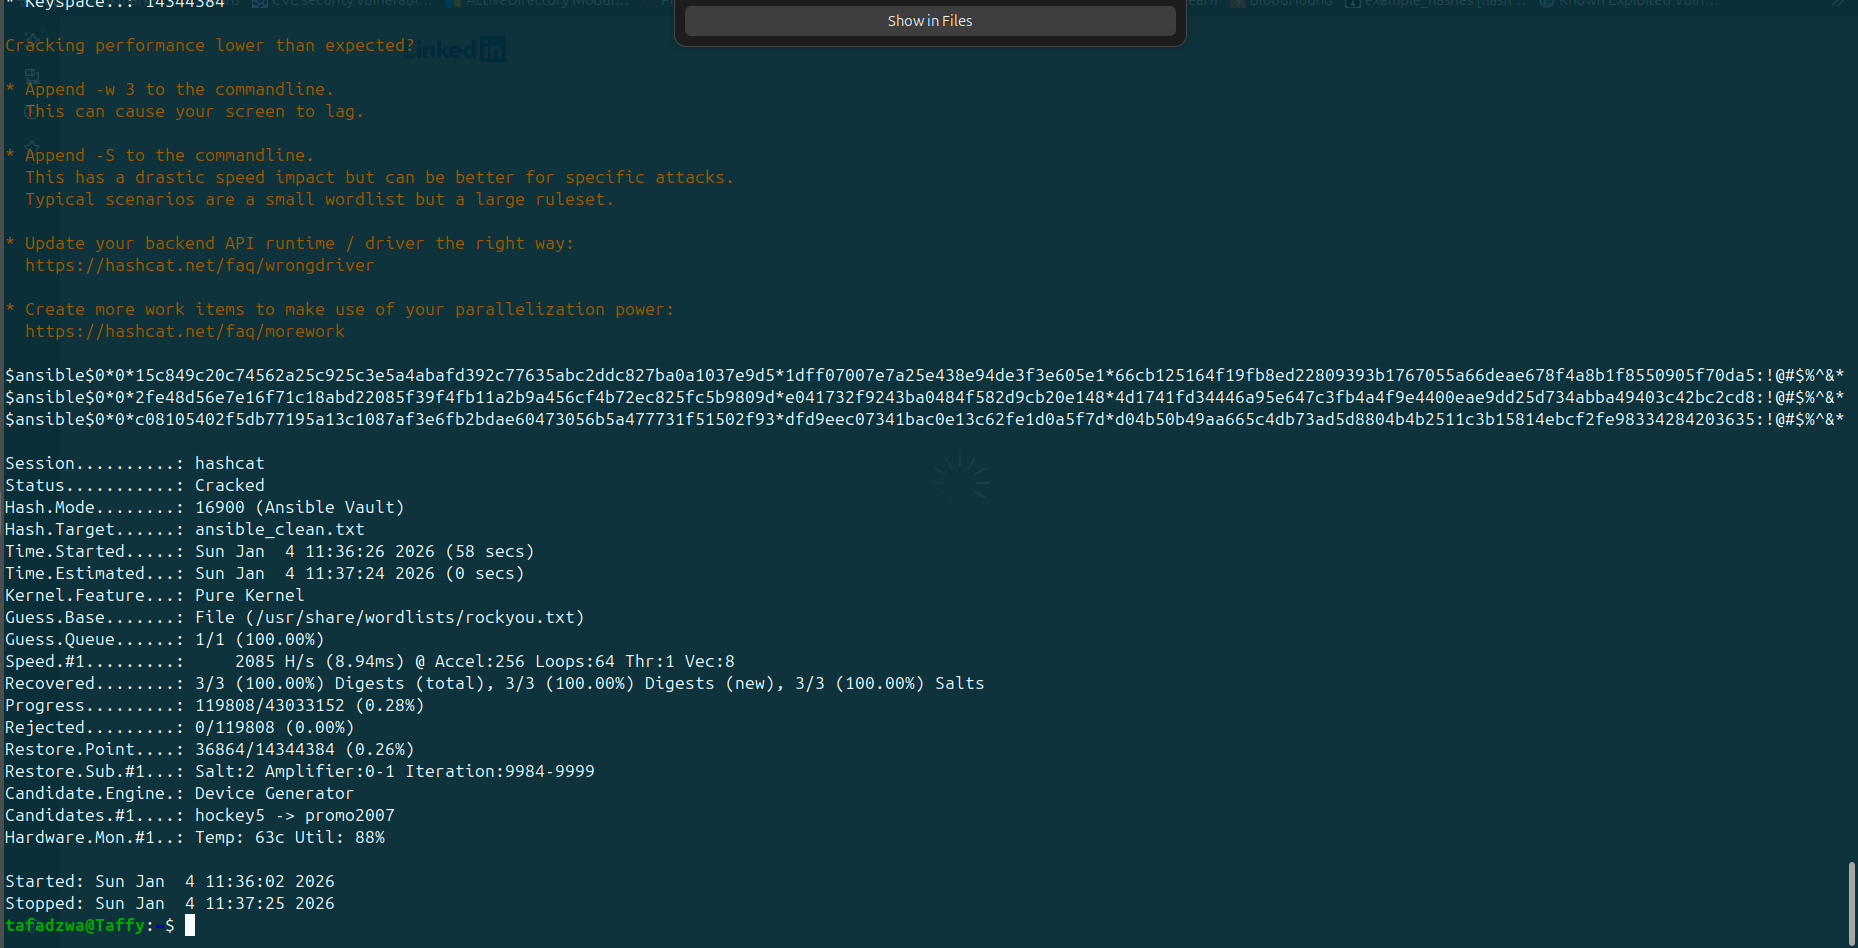Click the terminal scrollbar thumb
The width and height of the screenshot is (1858, 948).
[1851, 903]
